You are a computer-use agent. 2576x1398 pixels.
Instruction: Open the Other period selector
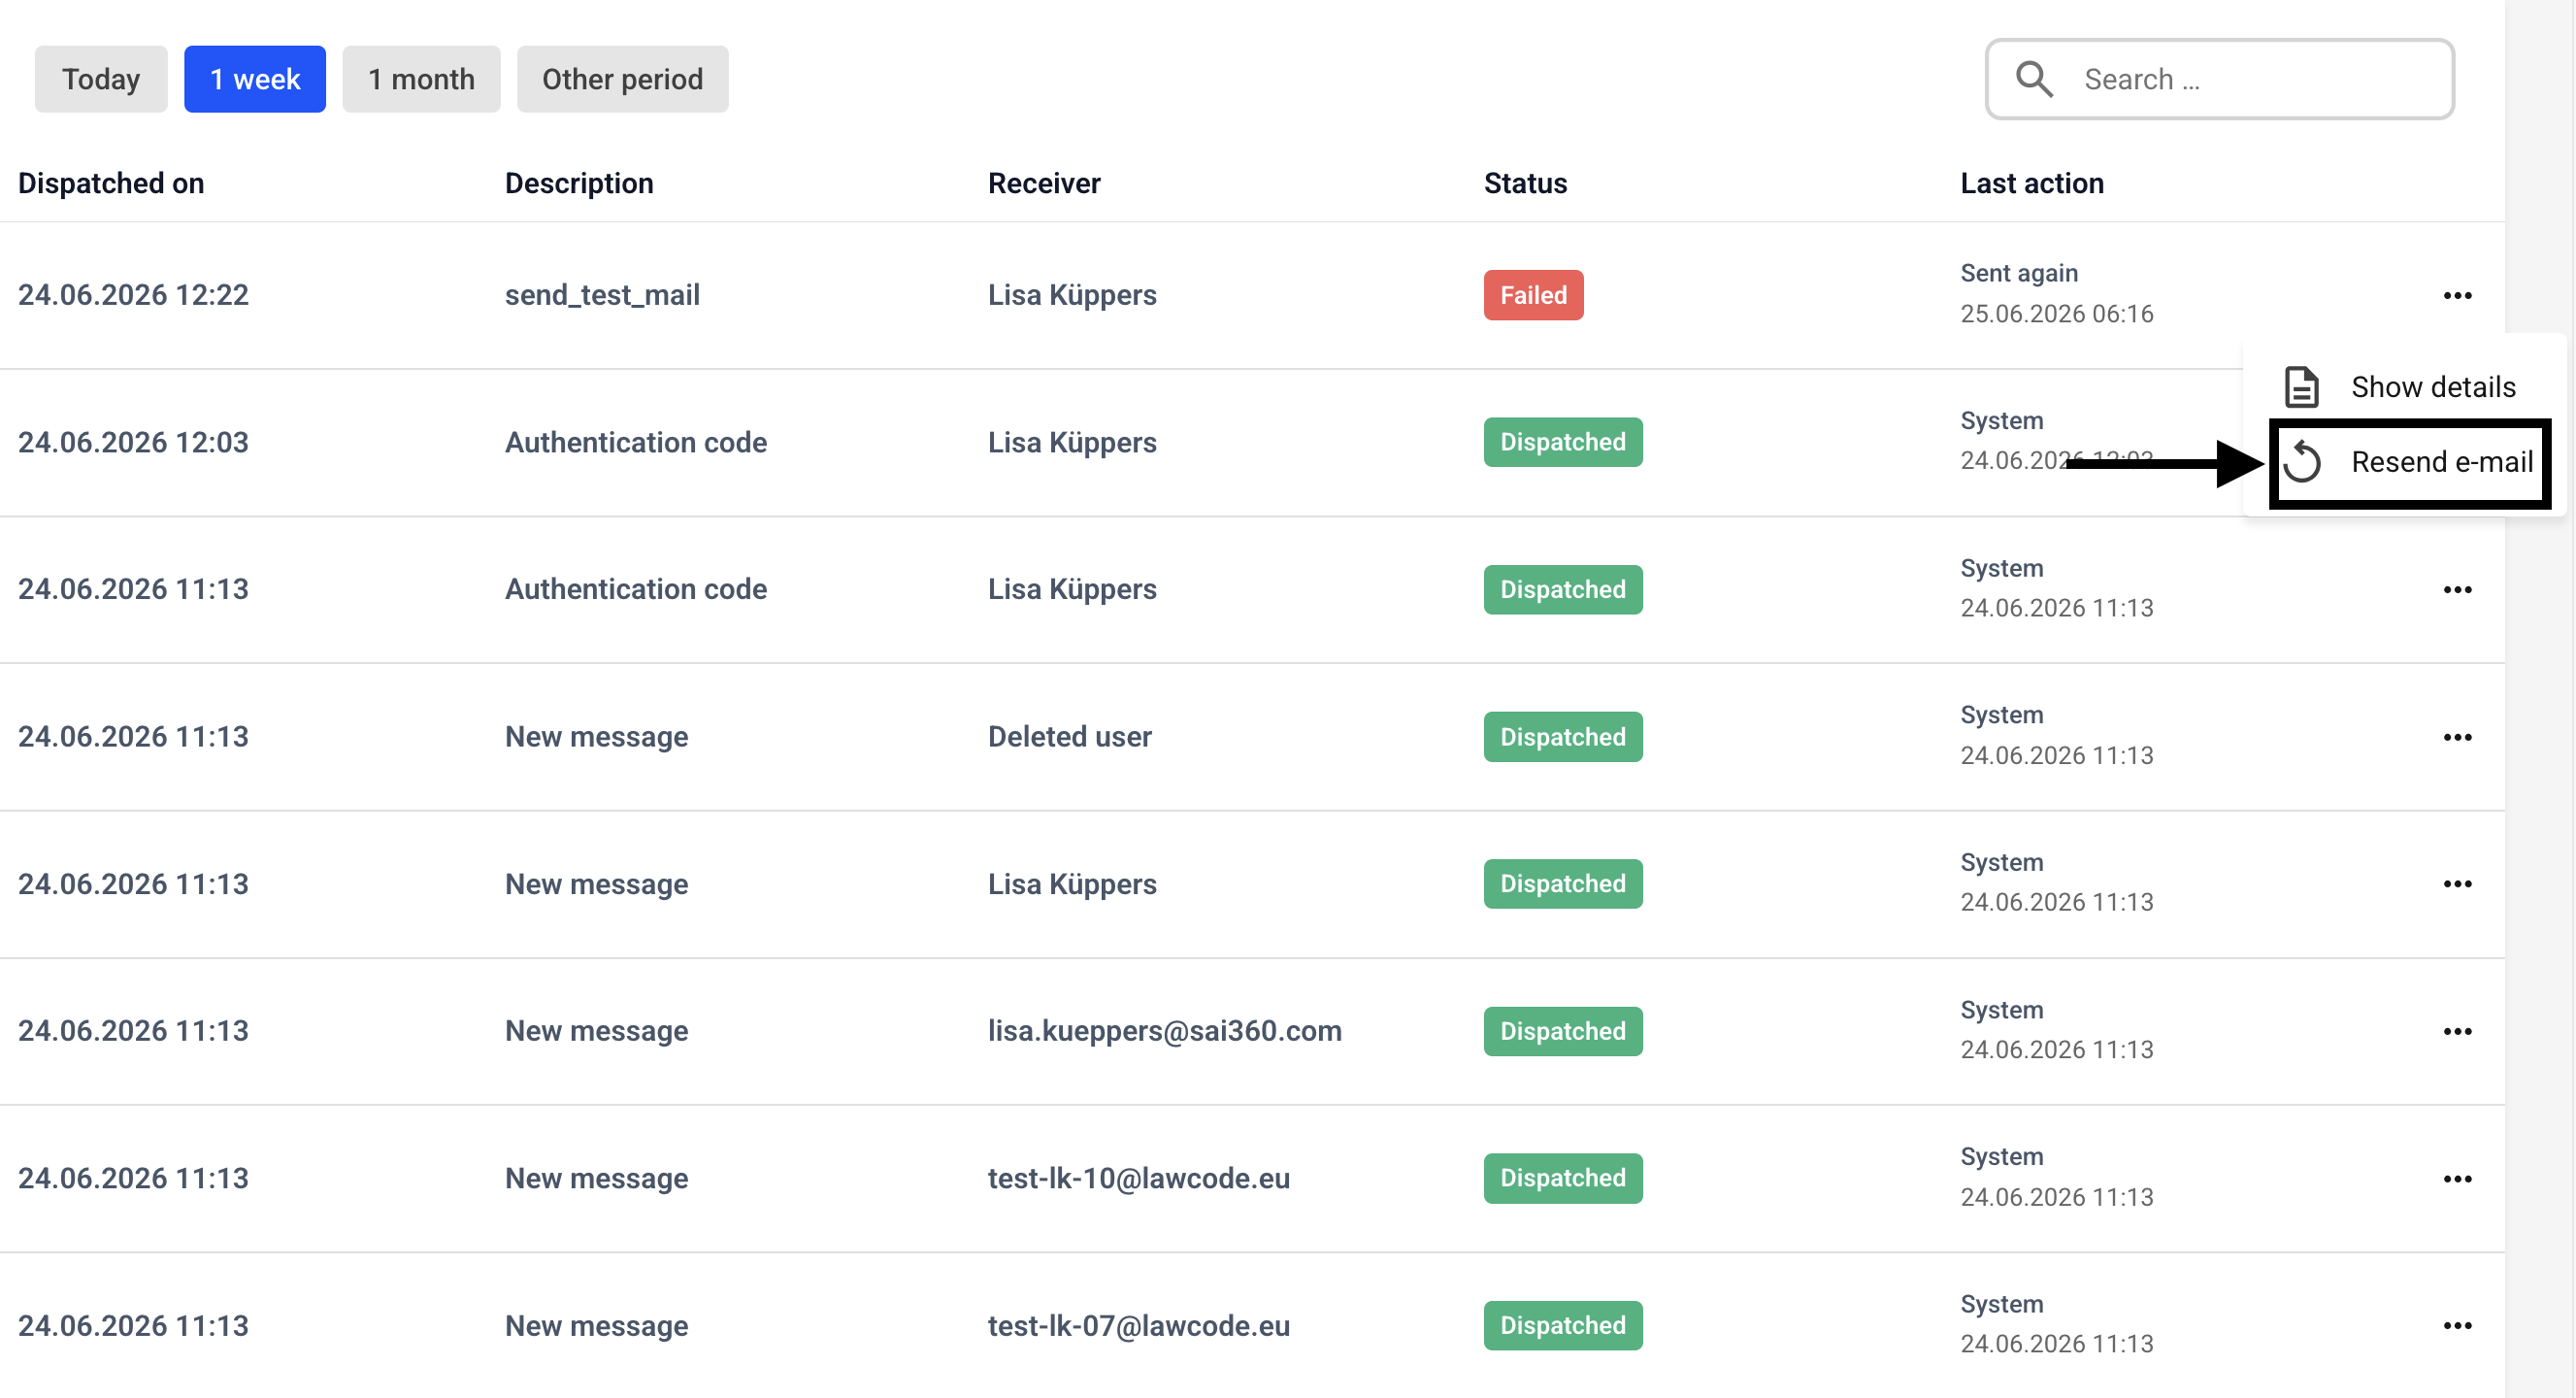click(x=622, y=79)
